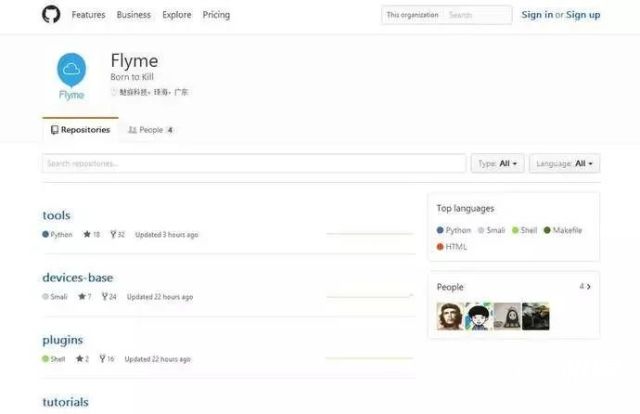Click the Shell language dot in Top languages
This screenshot has width=640, height=414.
pos(515,230)
